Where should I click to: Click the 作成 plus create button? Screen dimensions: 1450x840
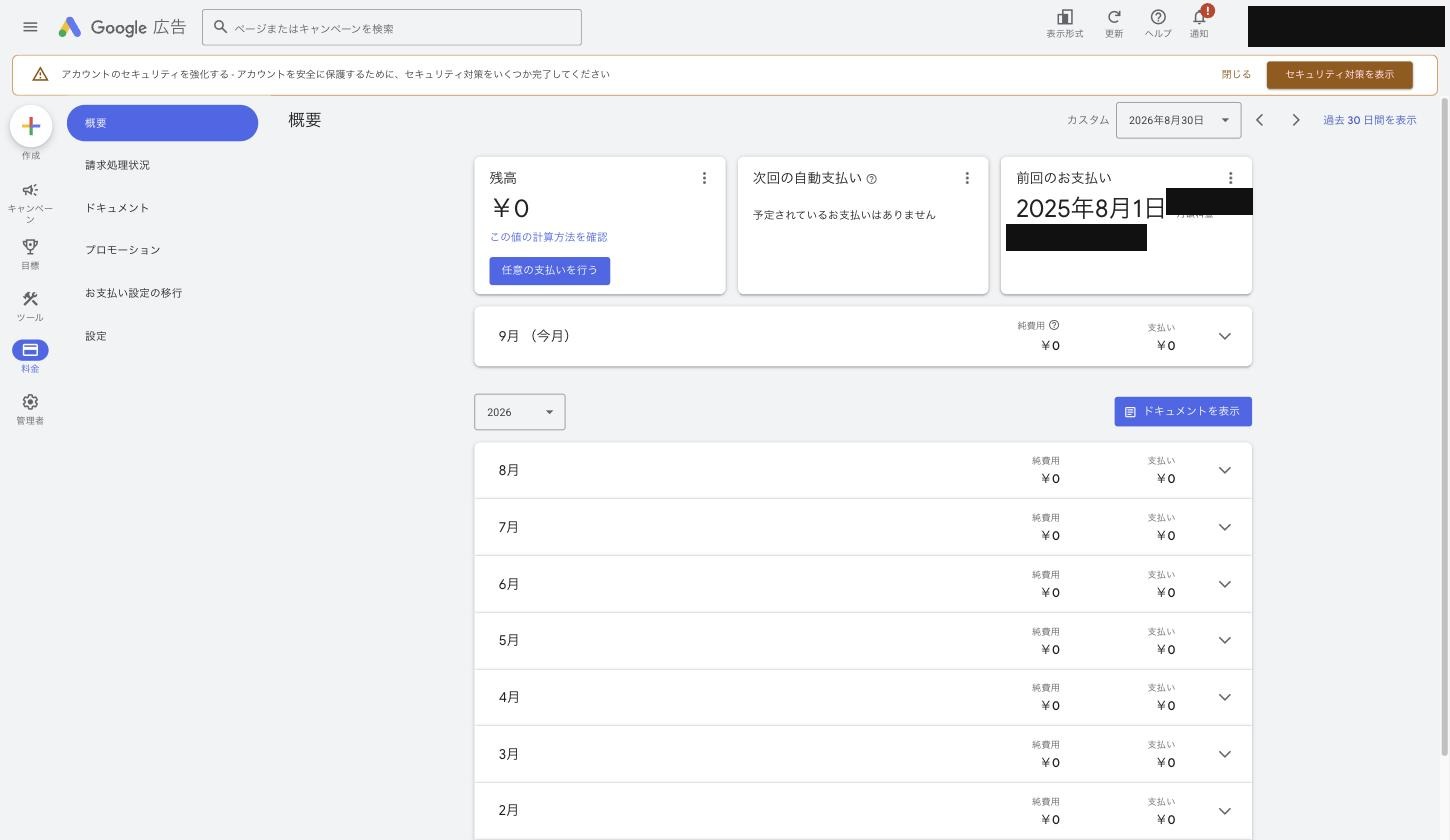tap(31, 126)
